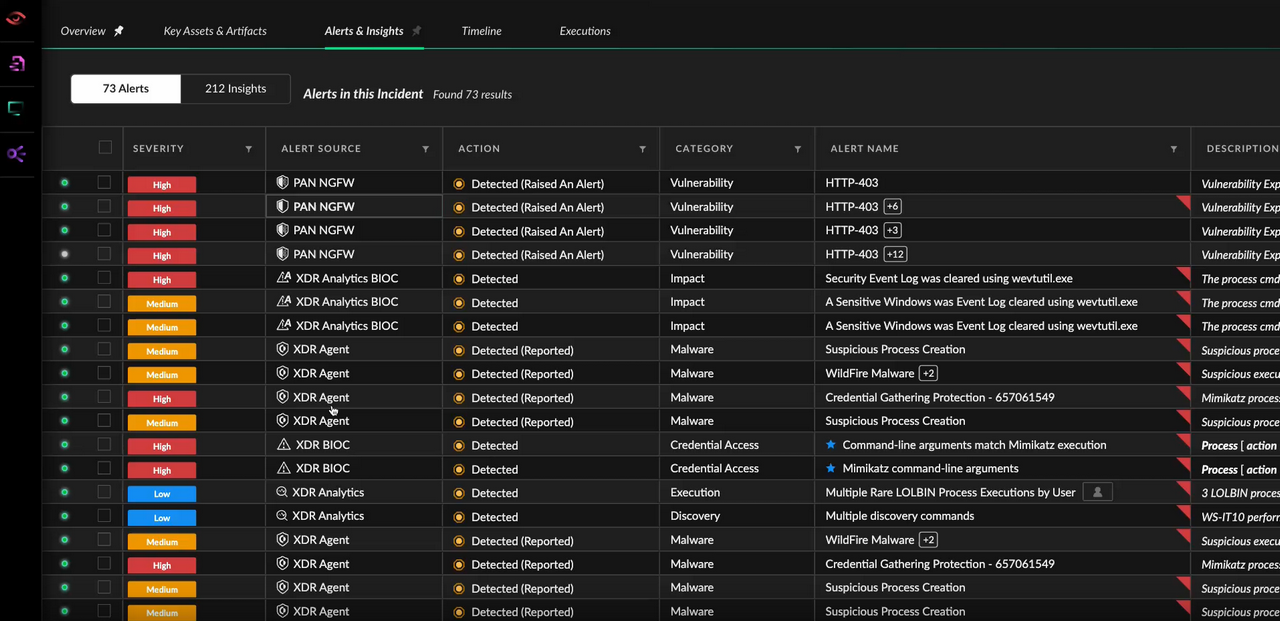Screen dimensions: 1280x621
Task: Open the Severity column filter
Action: coord(249,149)
